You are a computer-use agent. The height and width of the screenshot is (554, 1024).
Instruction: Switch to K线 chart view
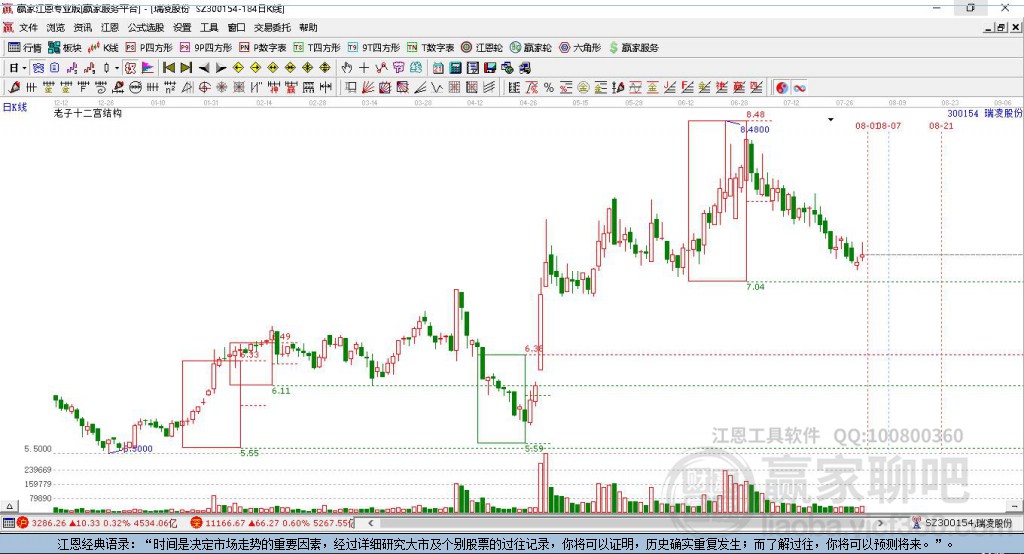click(x=103, y=48)
